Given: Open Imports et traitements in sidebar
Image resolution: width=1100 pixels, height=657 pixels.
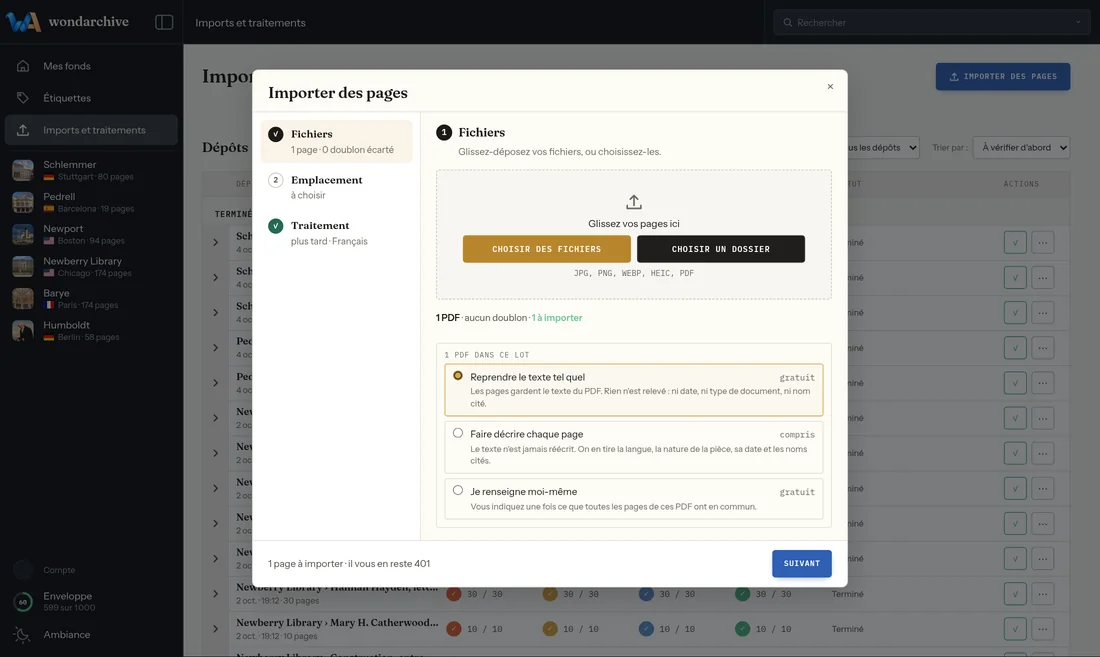Looking at the screenshot, I should (x=91, y=130).
